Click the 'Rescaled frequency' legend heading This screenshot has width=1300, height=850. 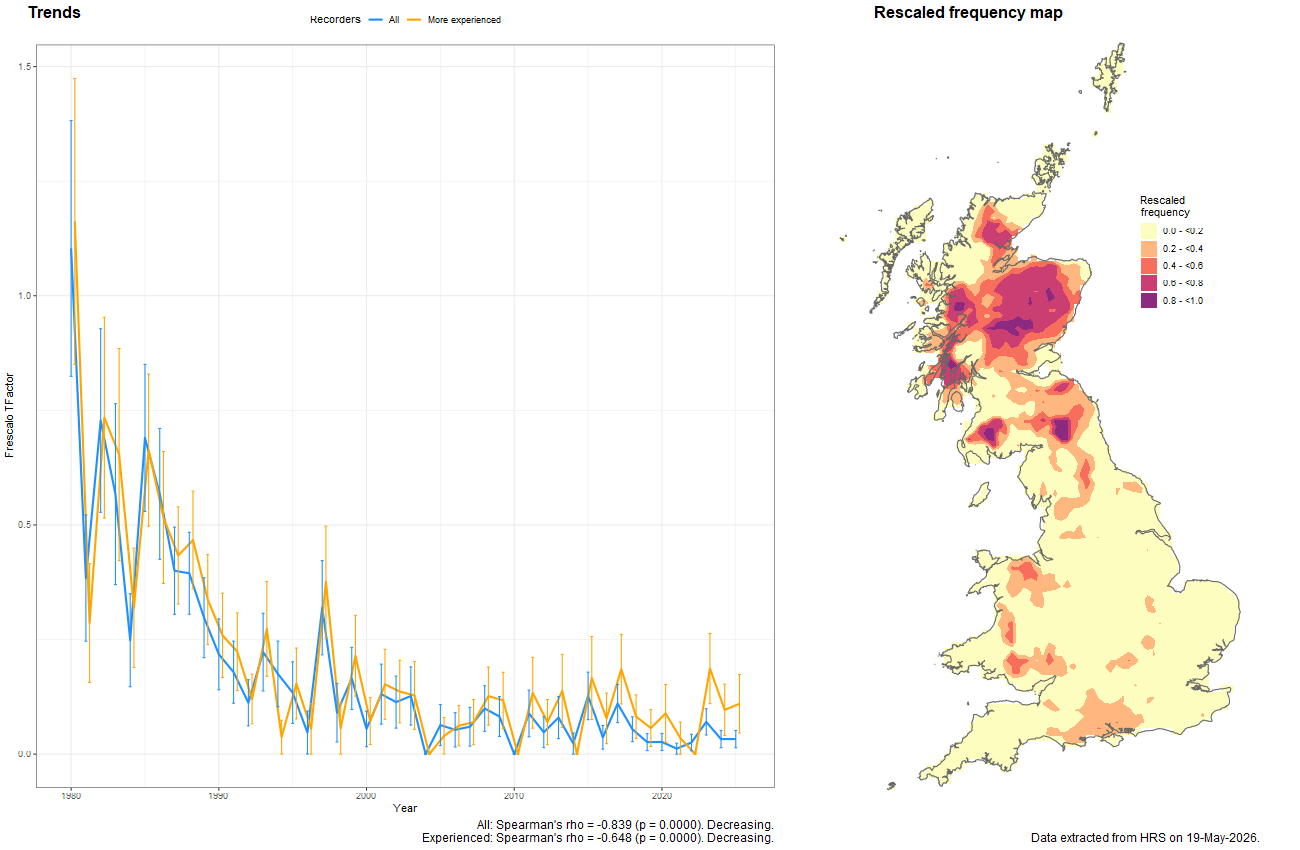pyautogui.click(x=1165, y=206)
